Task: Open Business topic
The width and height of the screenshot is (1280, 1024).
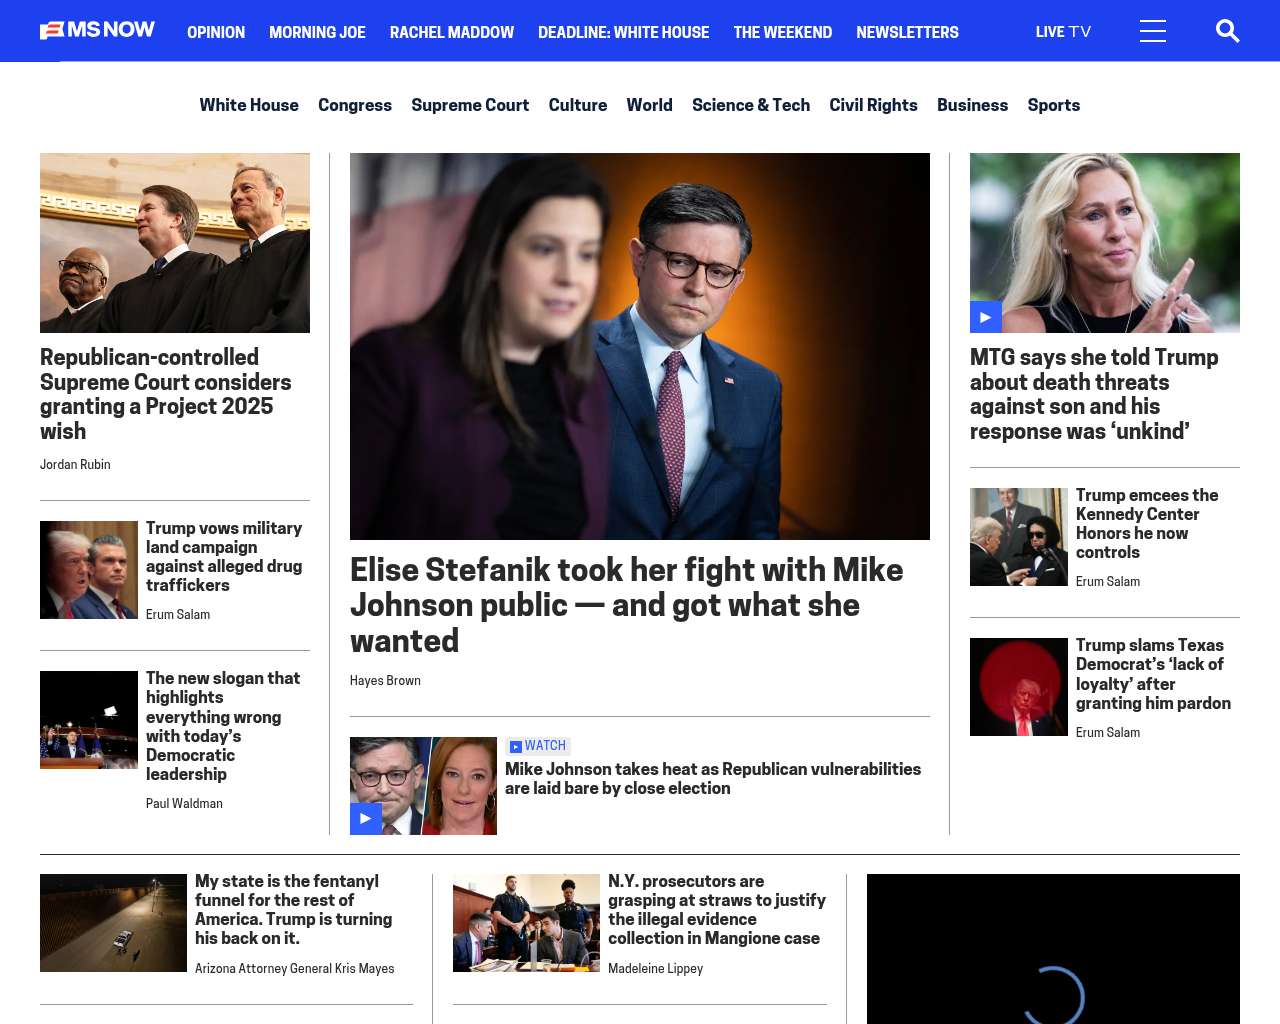Action: coord(972,105)
